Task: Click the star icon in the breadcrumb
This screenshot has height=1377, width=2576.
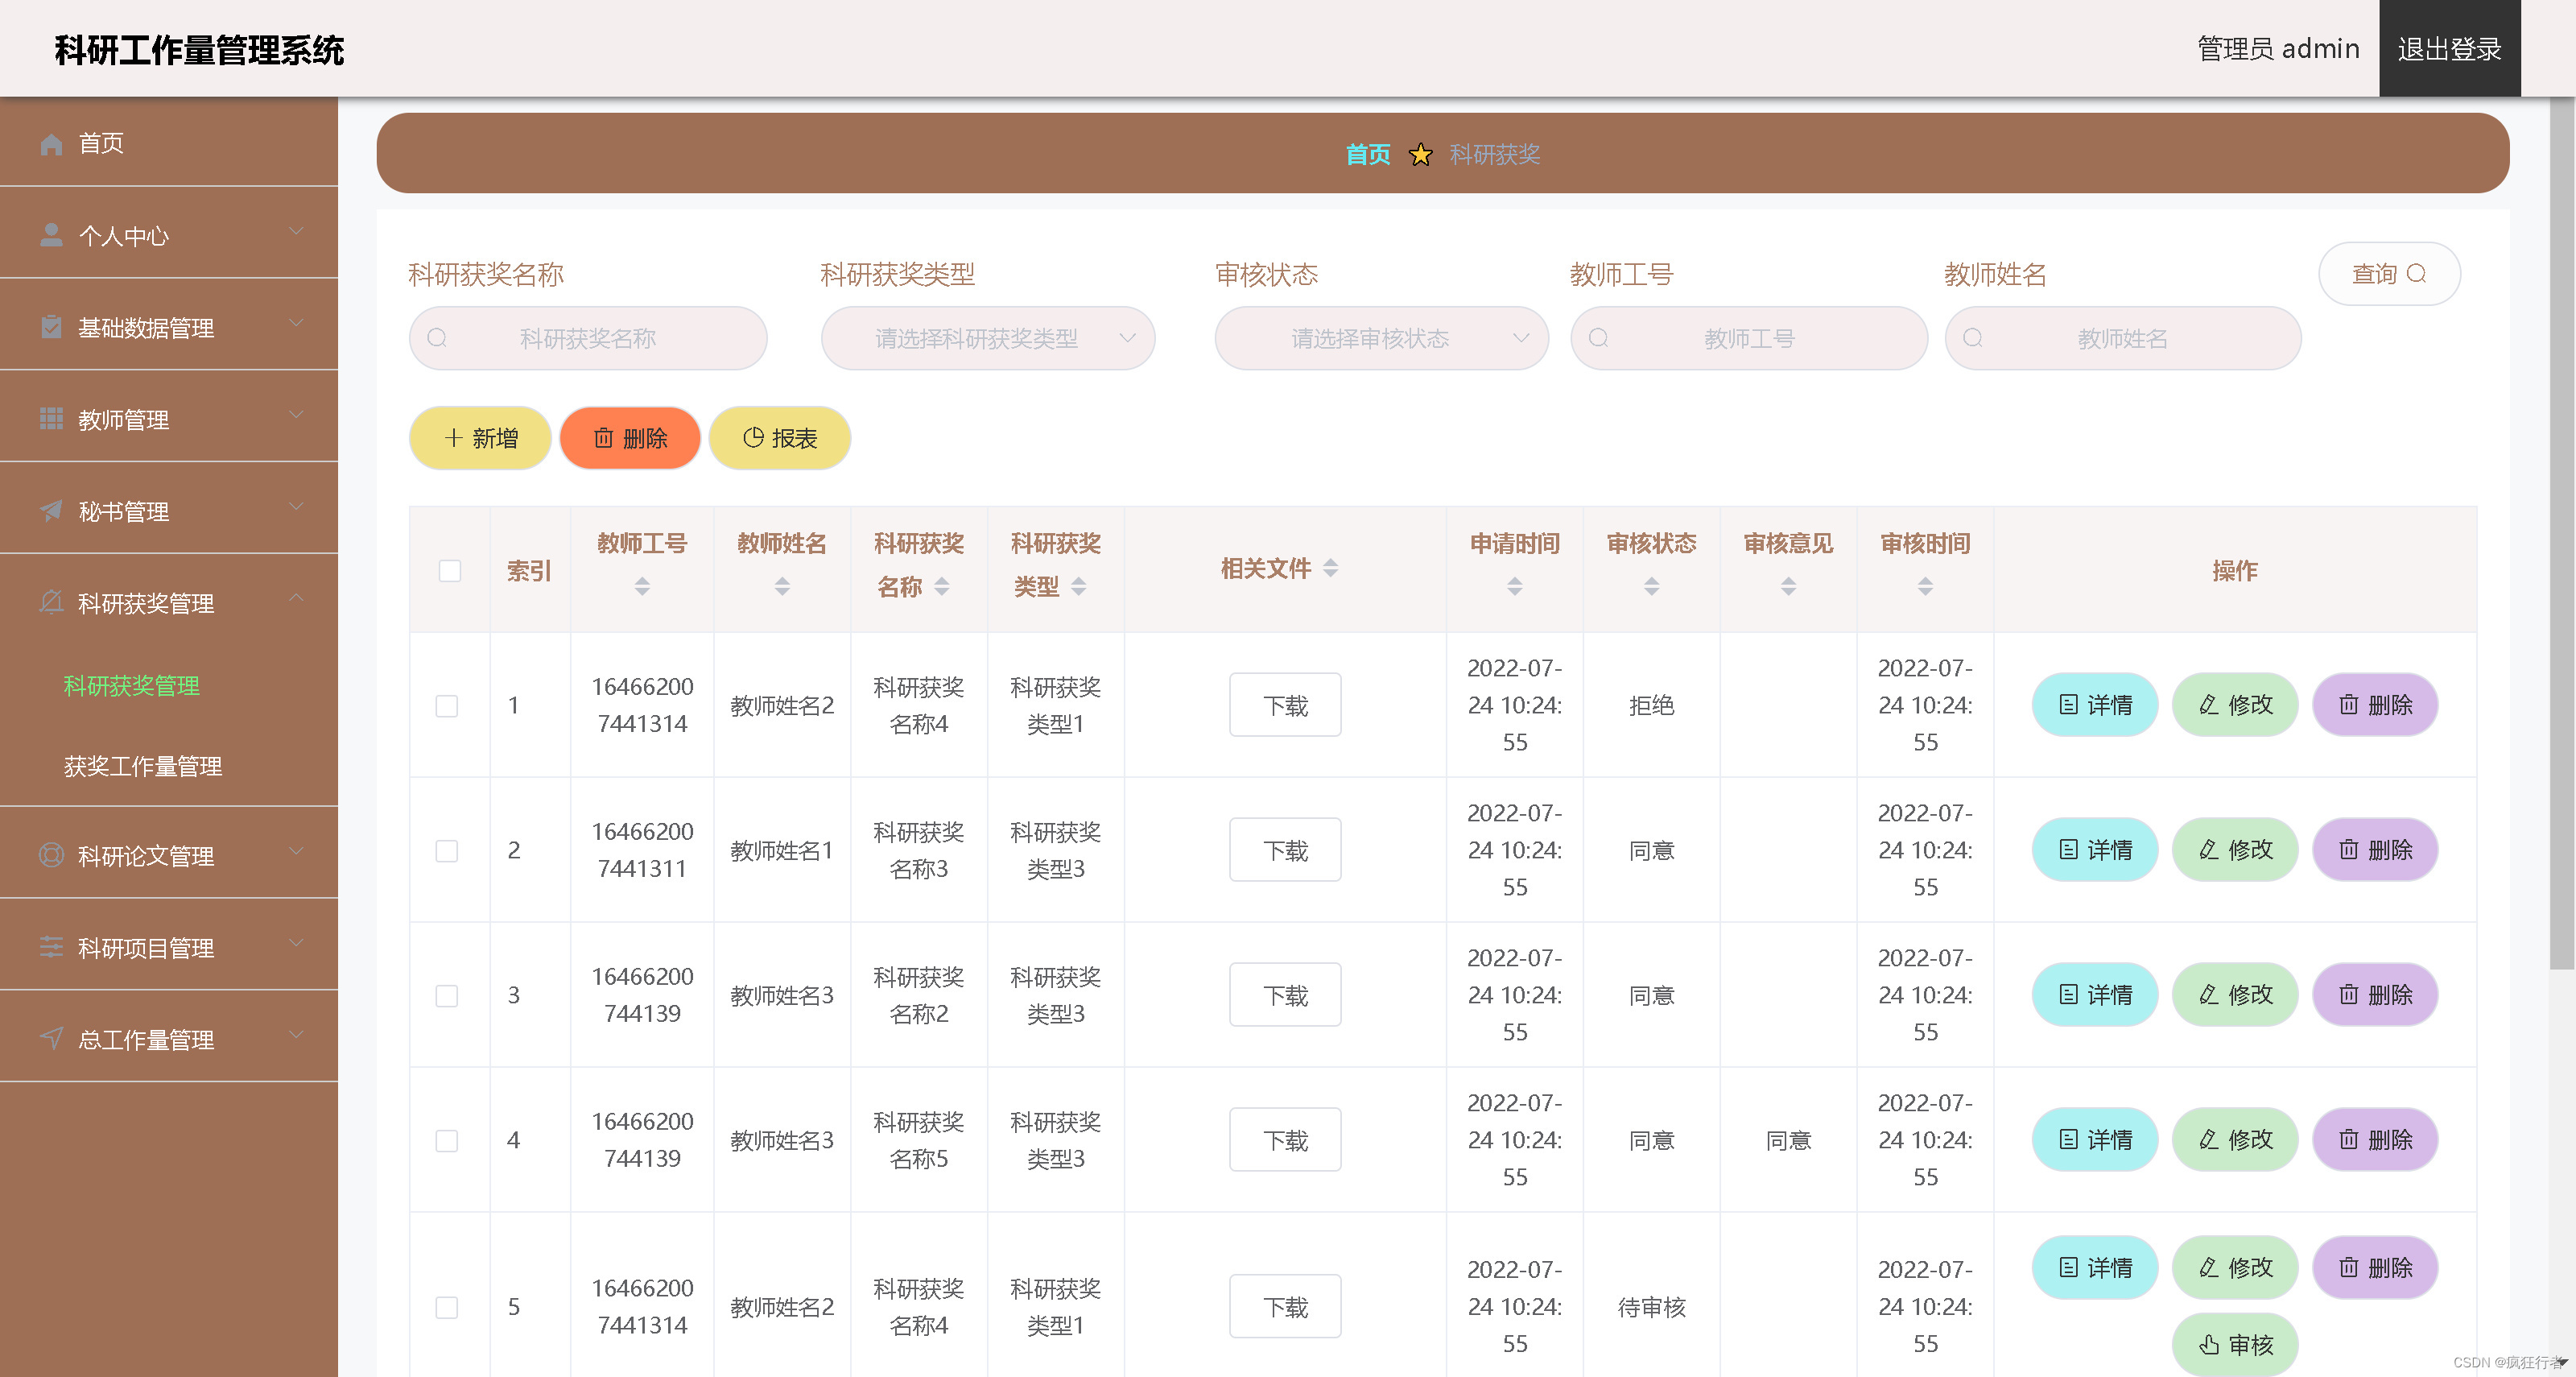Action: (1421, 155)
